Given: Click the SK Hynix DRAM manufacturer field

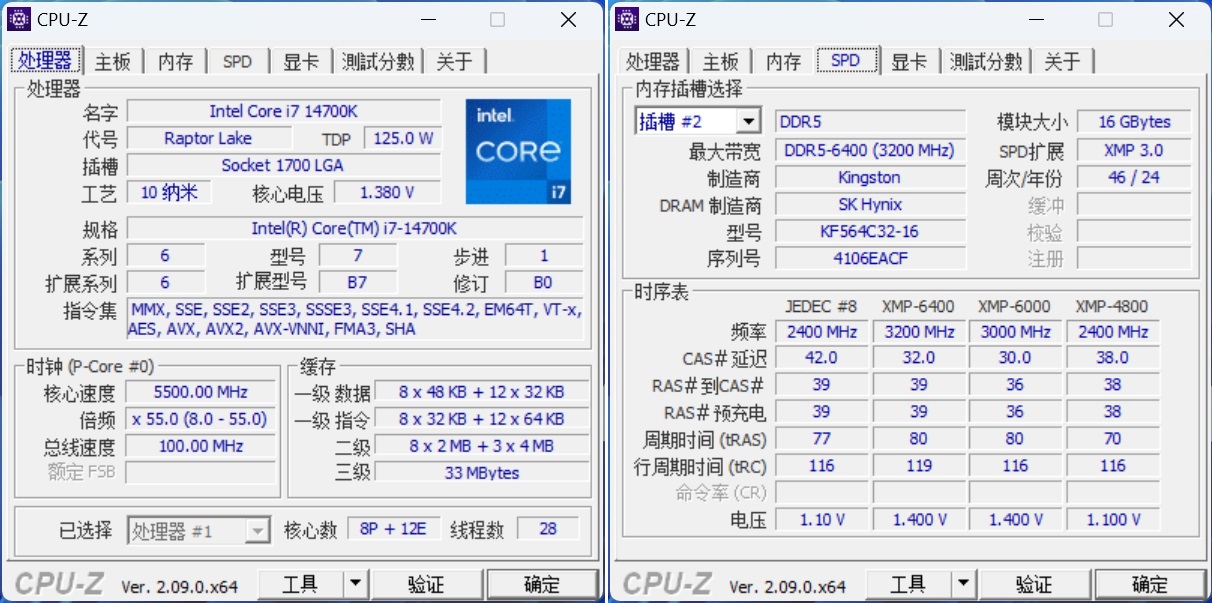Looking at the screenshot, I should pos(870,204).
